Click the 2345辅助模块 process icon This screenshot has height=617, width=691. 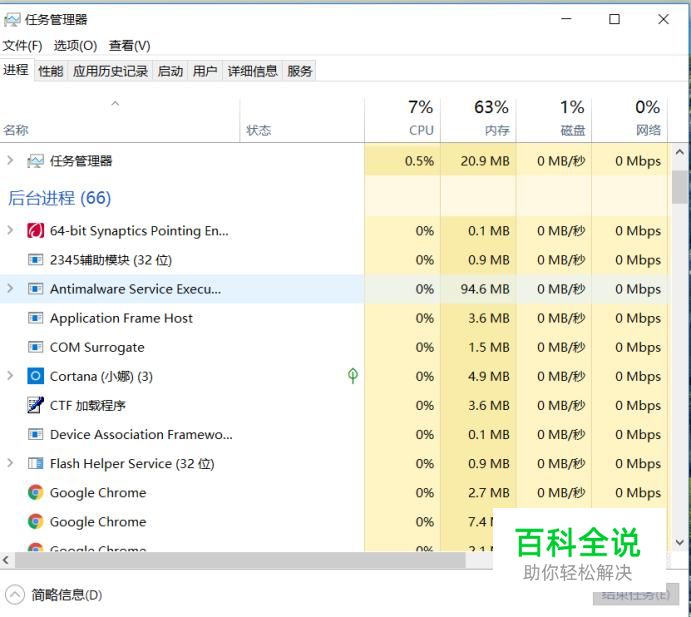(35, 260)
